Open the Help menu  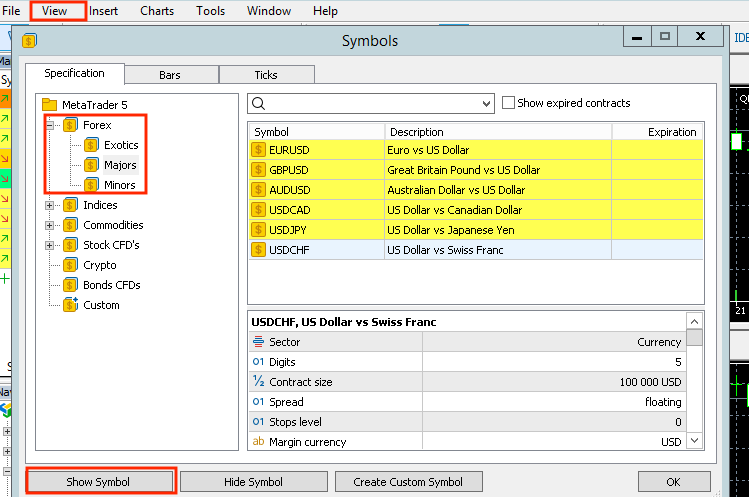tap(325, 11)
